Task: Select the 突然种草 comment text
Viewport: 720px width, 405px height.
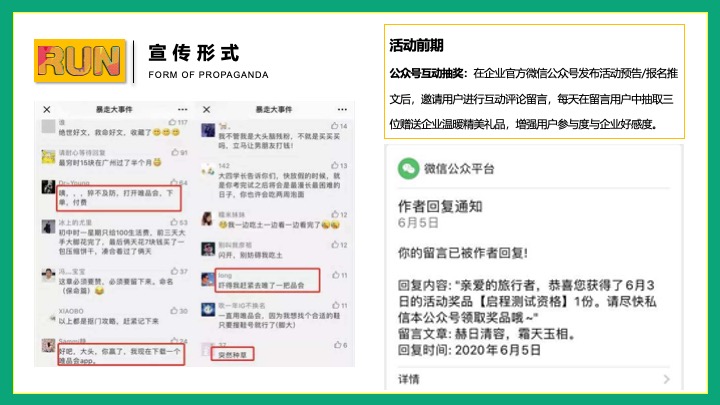Action: 232,354
